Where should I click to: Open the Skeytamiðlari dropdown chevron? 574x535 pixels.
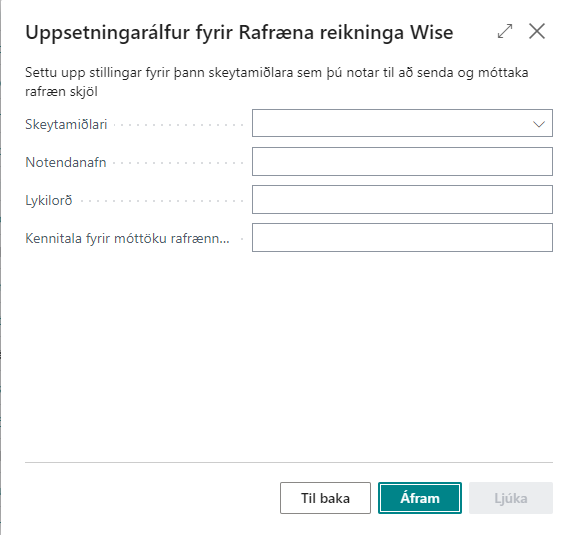538,124
